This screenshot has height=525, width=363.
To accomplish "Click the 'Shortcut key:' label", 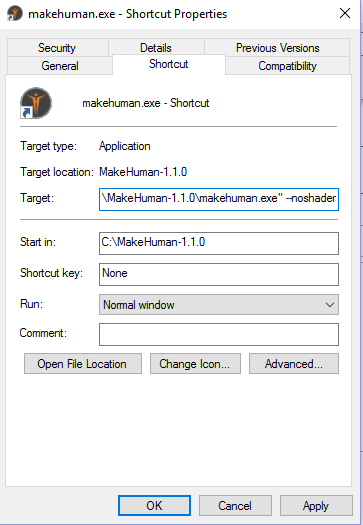I will coord(51,273).
